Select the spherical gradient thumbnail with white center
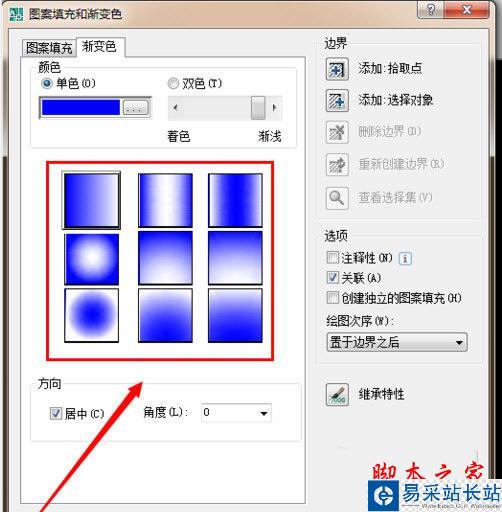Viewport: 502px width, 512px height. coord(91,259)
